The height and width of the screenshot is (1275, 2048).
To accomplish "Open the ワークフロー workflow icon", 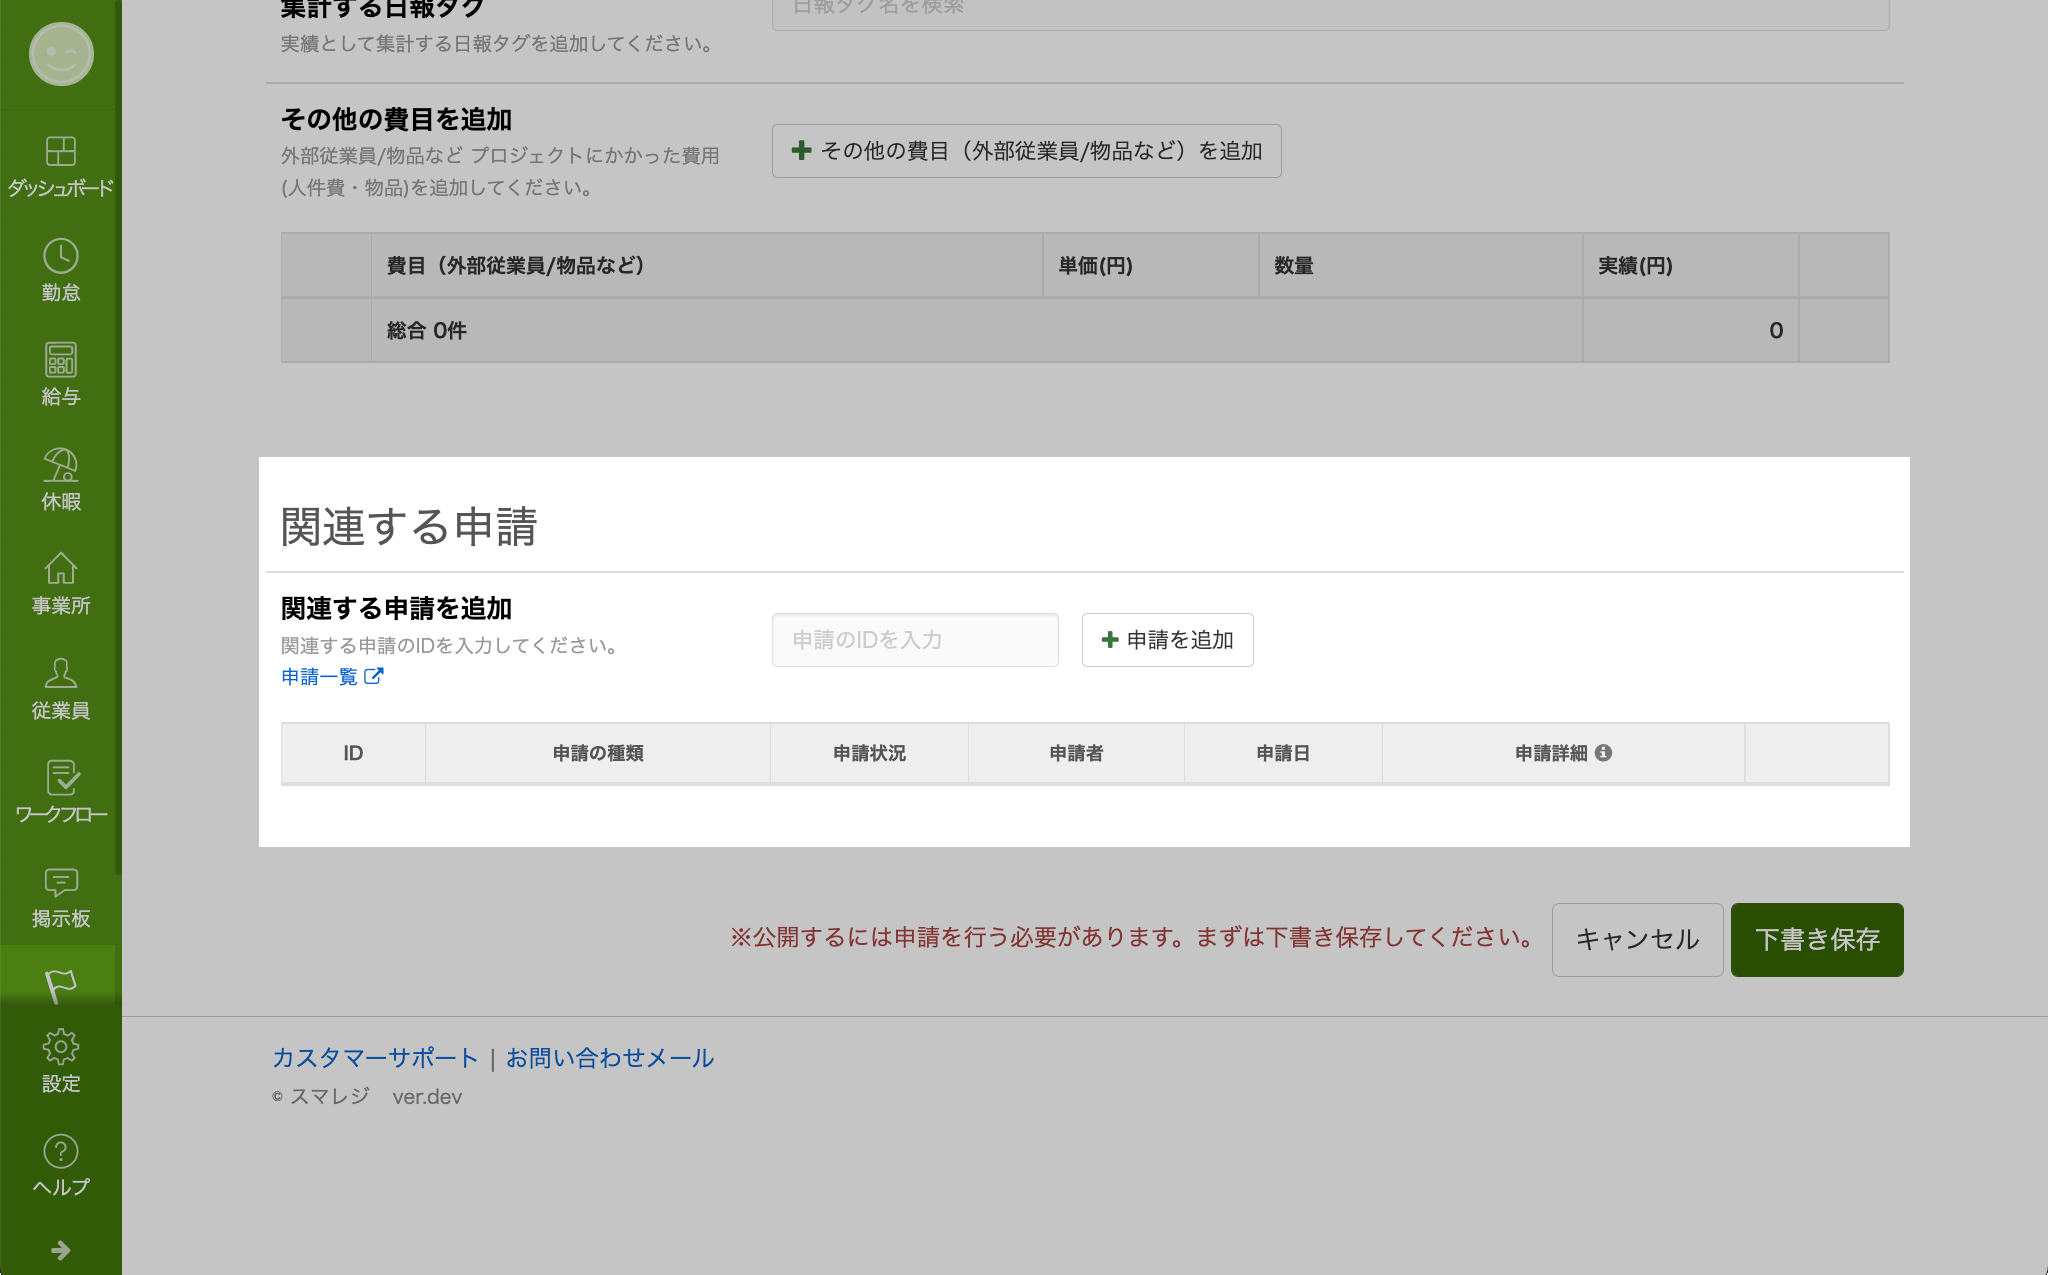I will [60, 779].
